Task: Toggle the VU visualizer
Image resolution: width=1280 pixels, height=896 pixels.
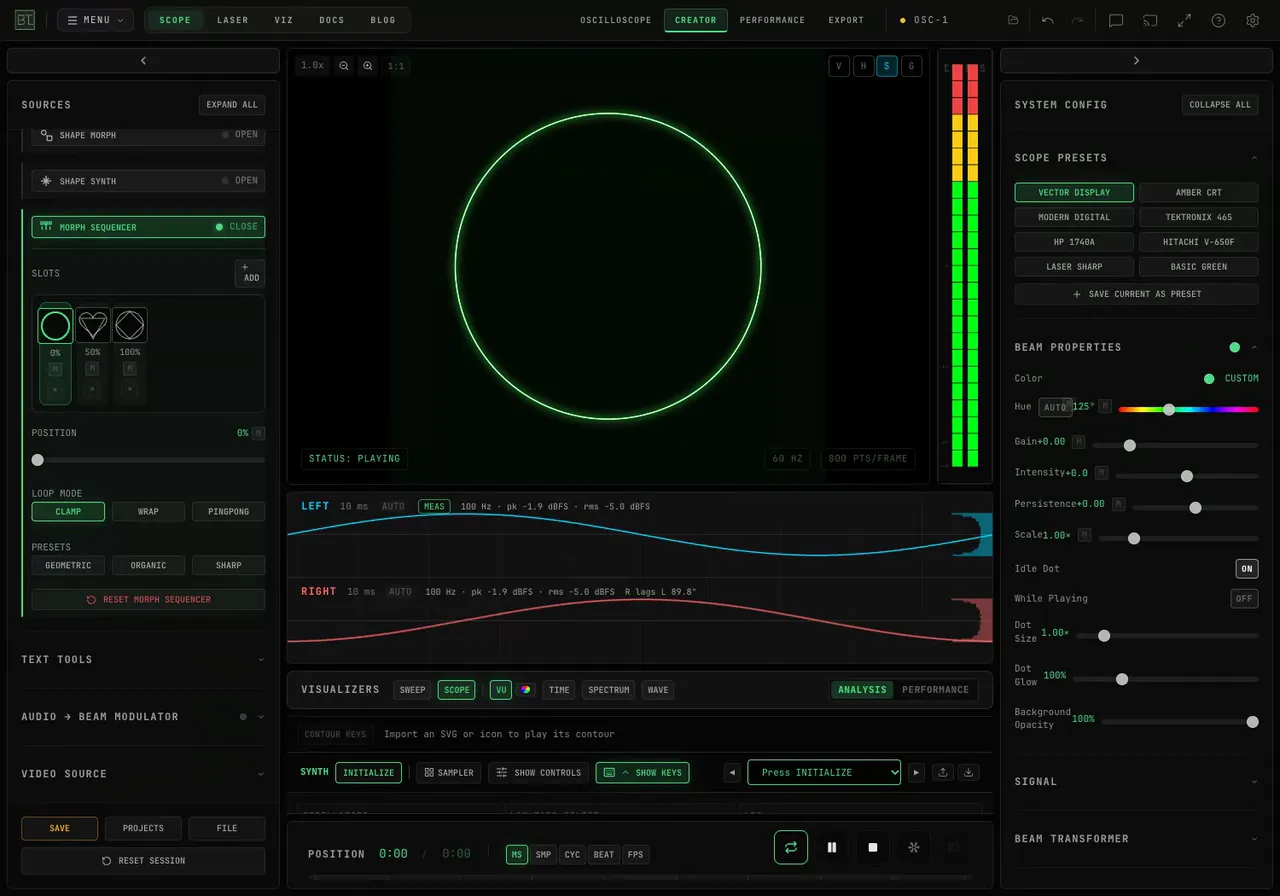Action: [501, 690]
